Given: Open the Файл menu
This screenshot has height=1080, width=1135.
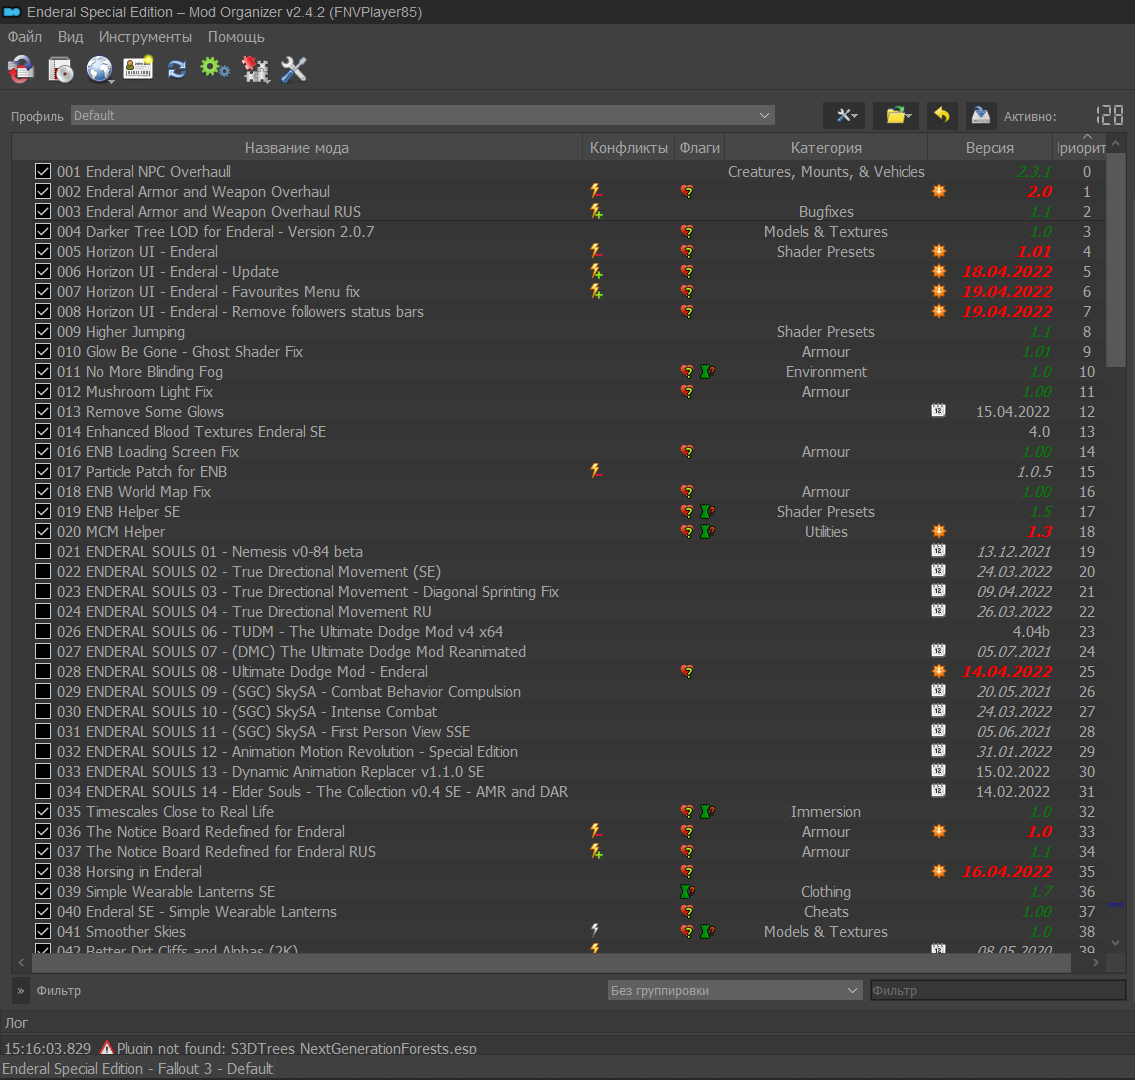Looking at the screenshot, I should click(25, 37).
